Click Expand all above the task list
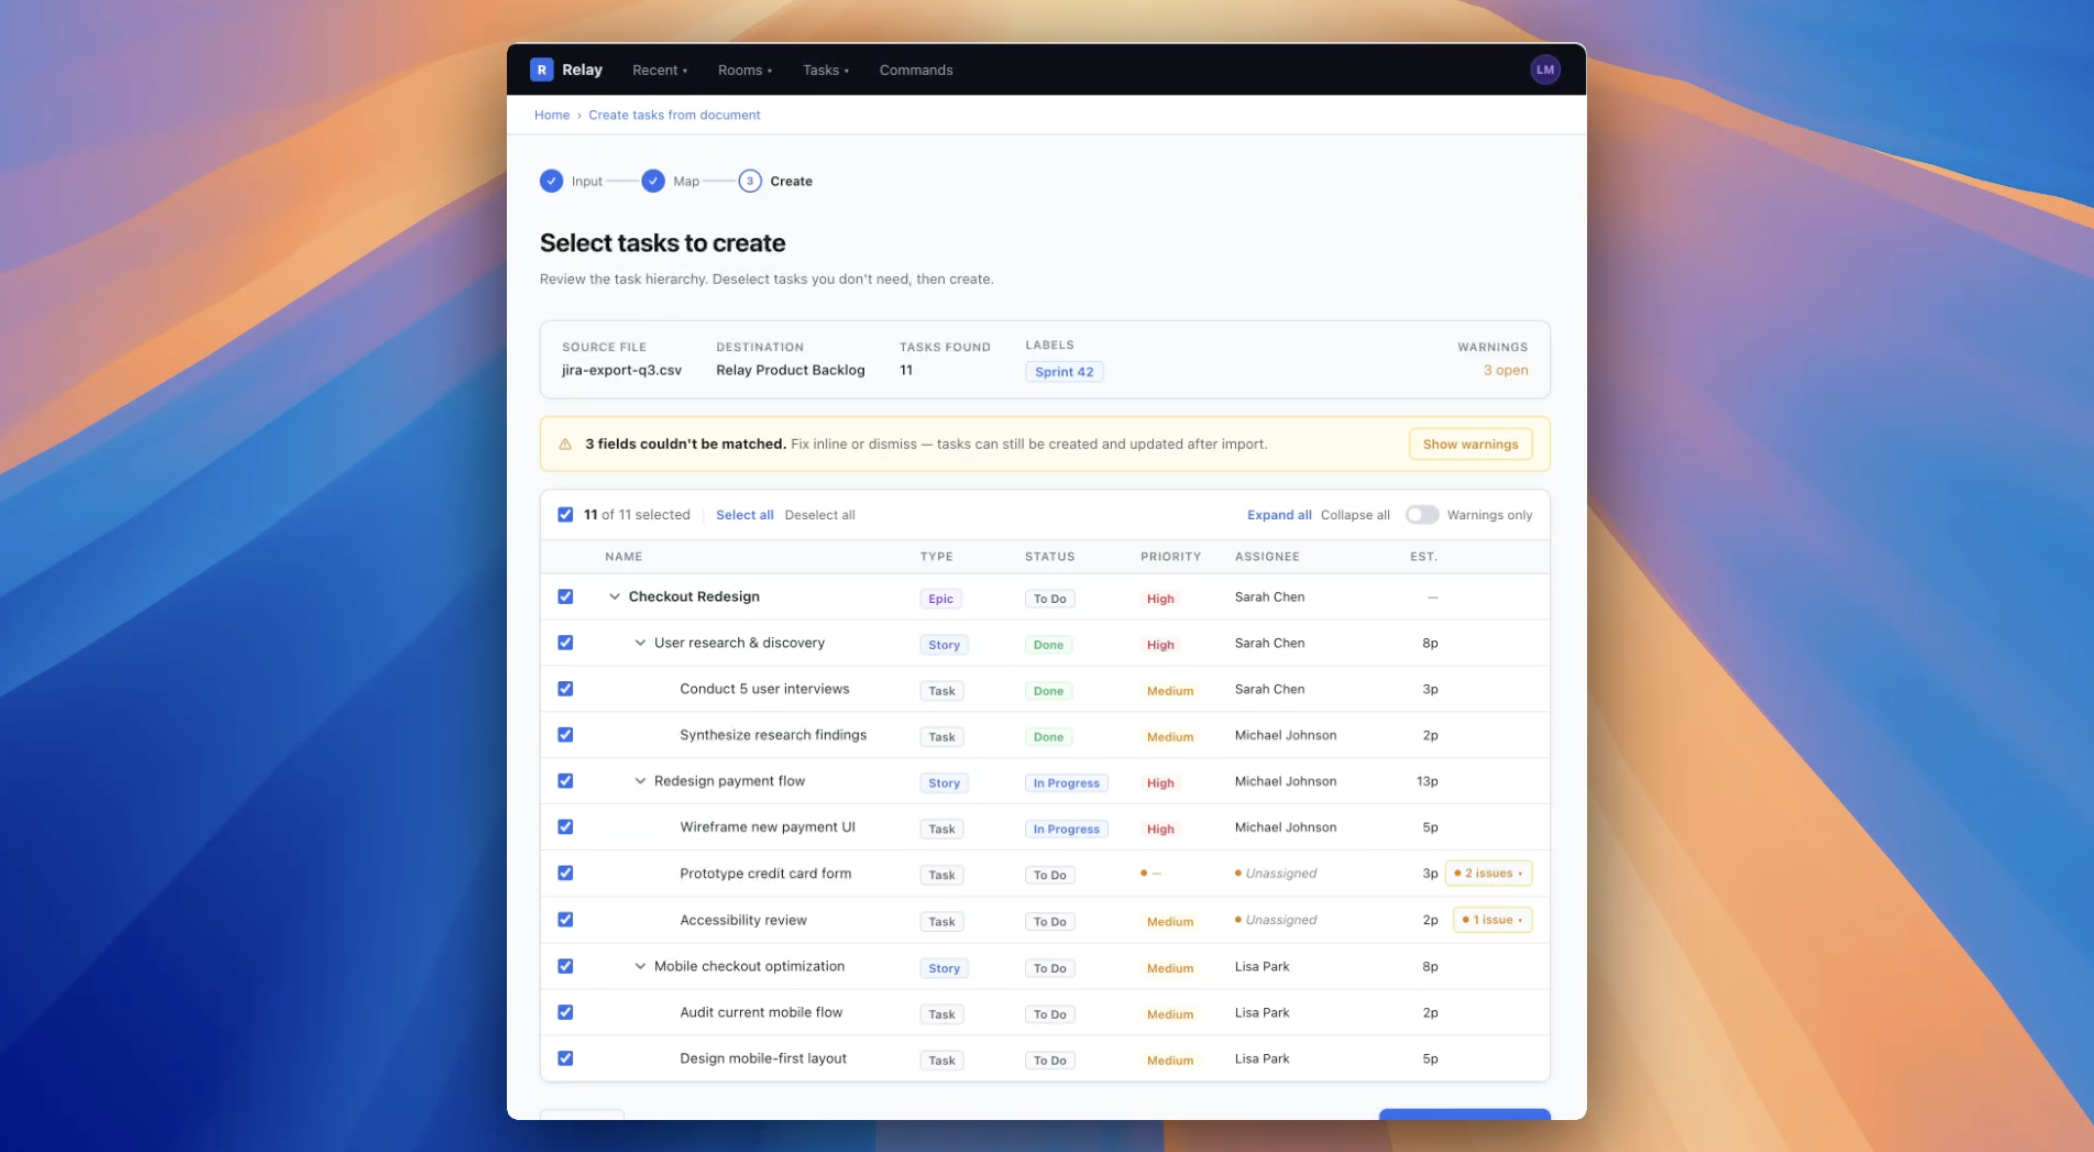 (1279, 514)
